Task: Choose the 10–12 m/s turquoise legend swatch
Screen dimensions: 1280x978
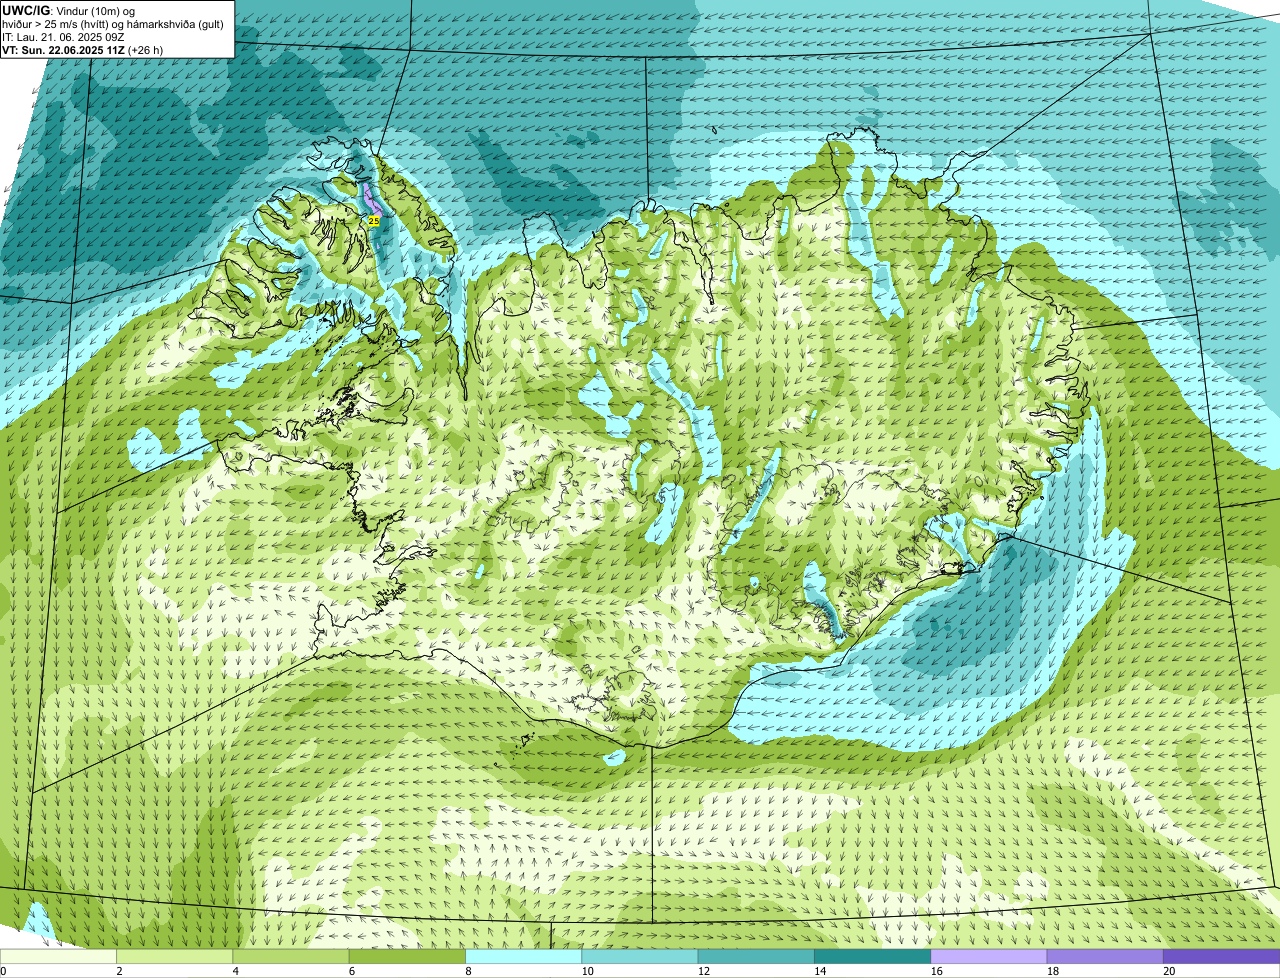Action: 640,956
